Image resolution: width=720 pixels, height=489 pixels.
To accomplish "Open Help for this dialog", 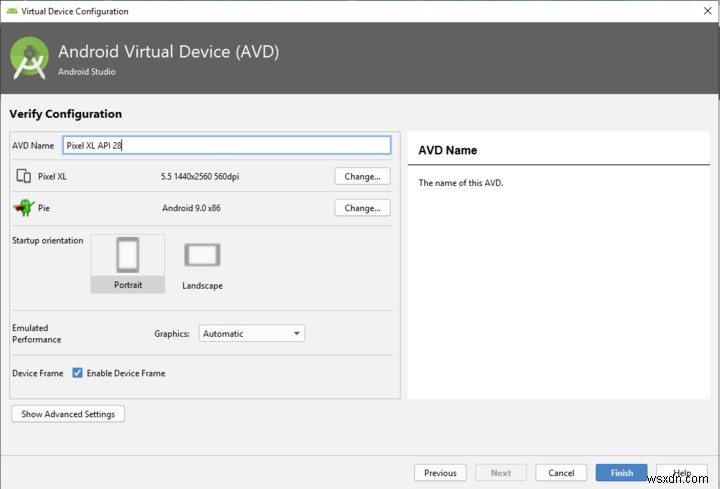I will coord(682,473).
